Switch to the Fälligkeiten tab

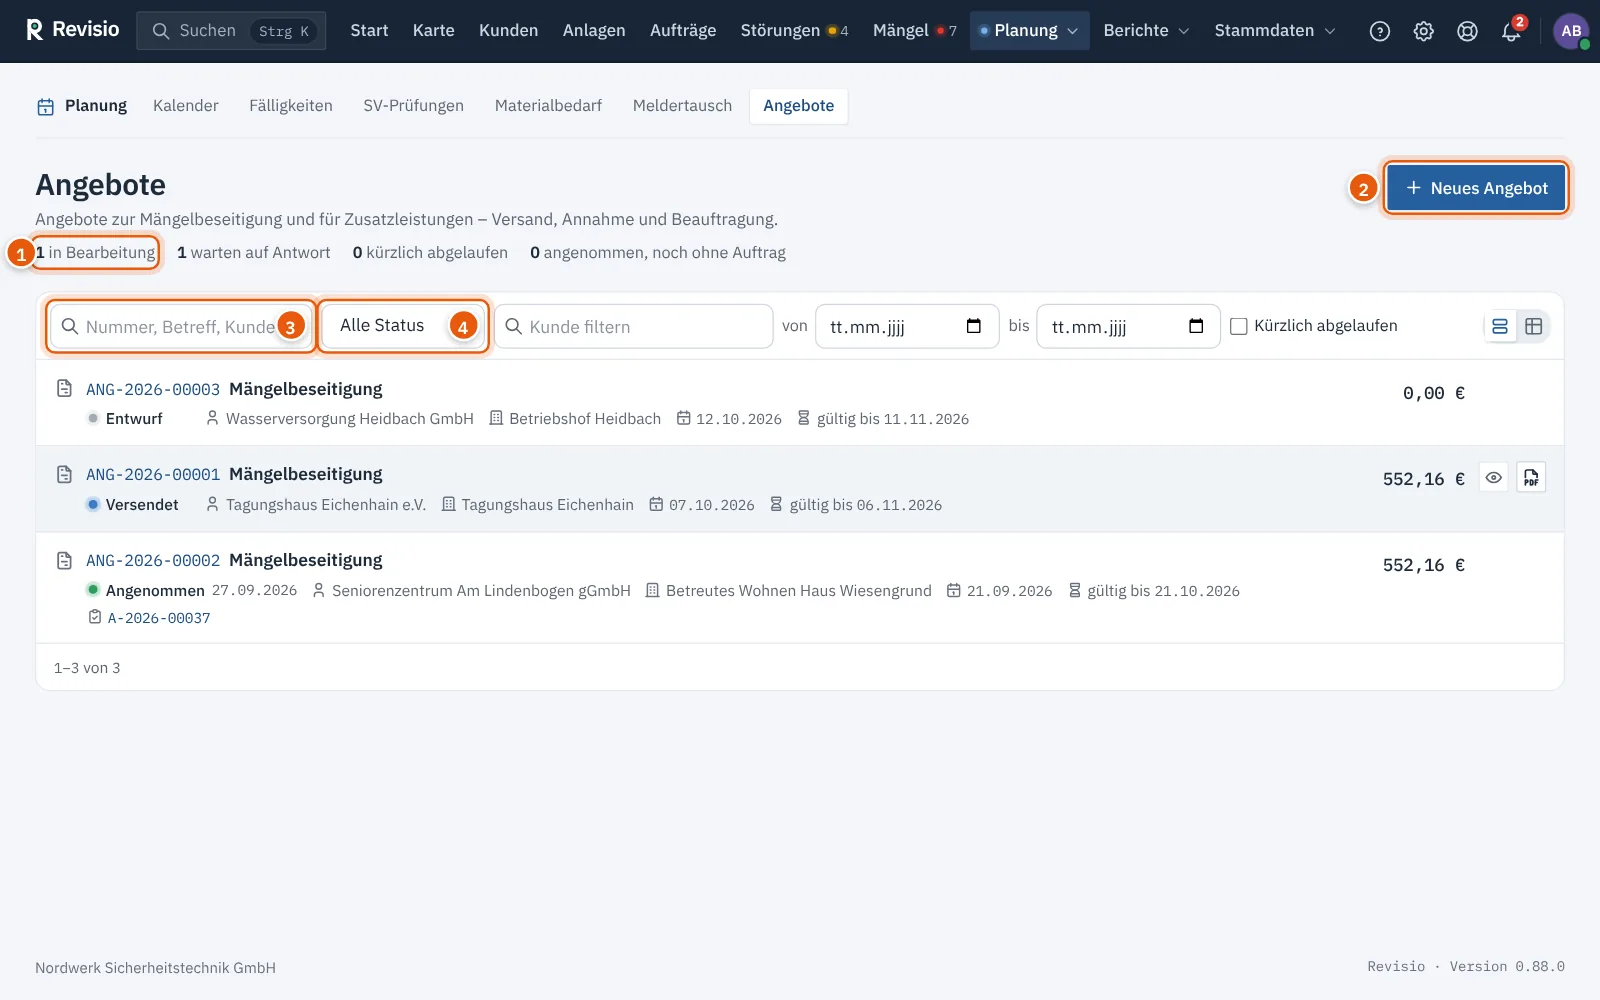pos(291,106)
